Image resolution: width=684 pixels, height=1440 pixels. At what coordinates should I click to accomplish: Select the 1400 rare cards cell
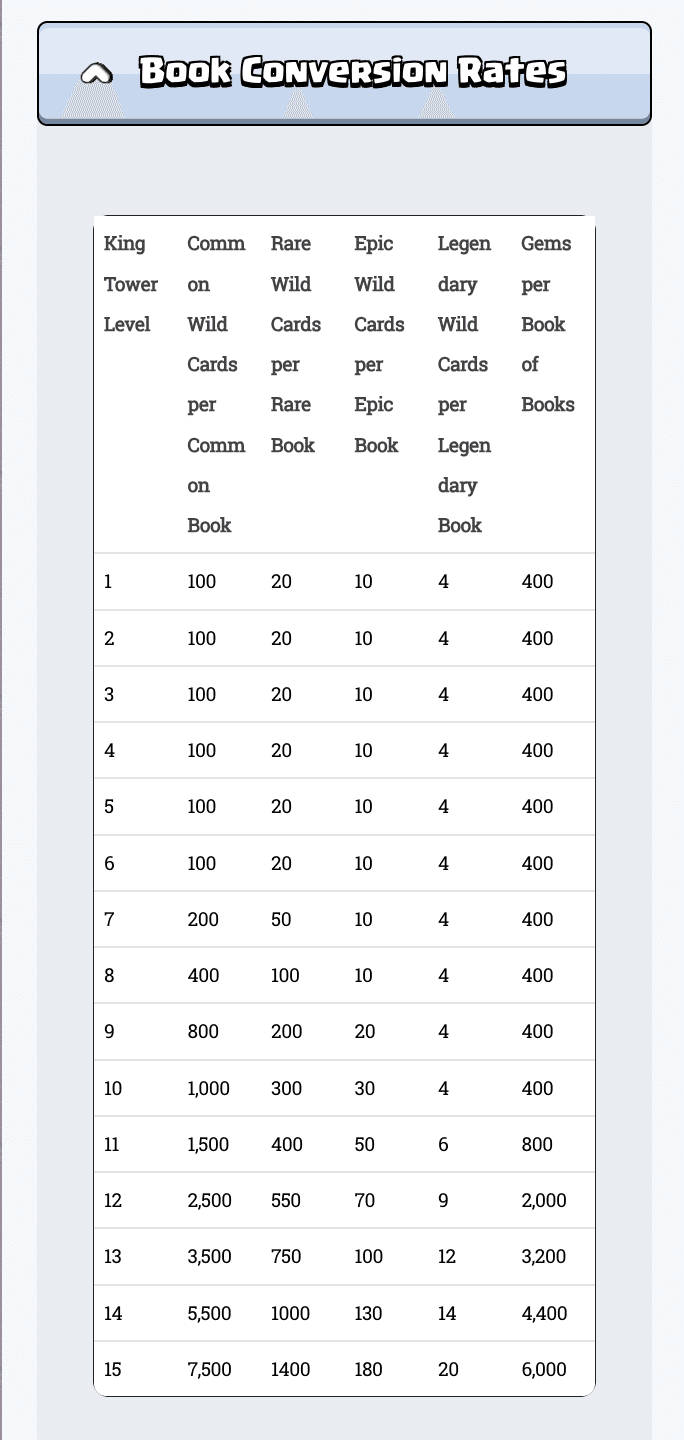pos(290,1369)
